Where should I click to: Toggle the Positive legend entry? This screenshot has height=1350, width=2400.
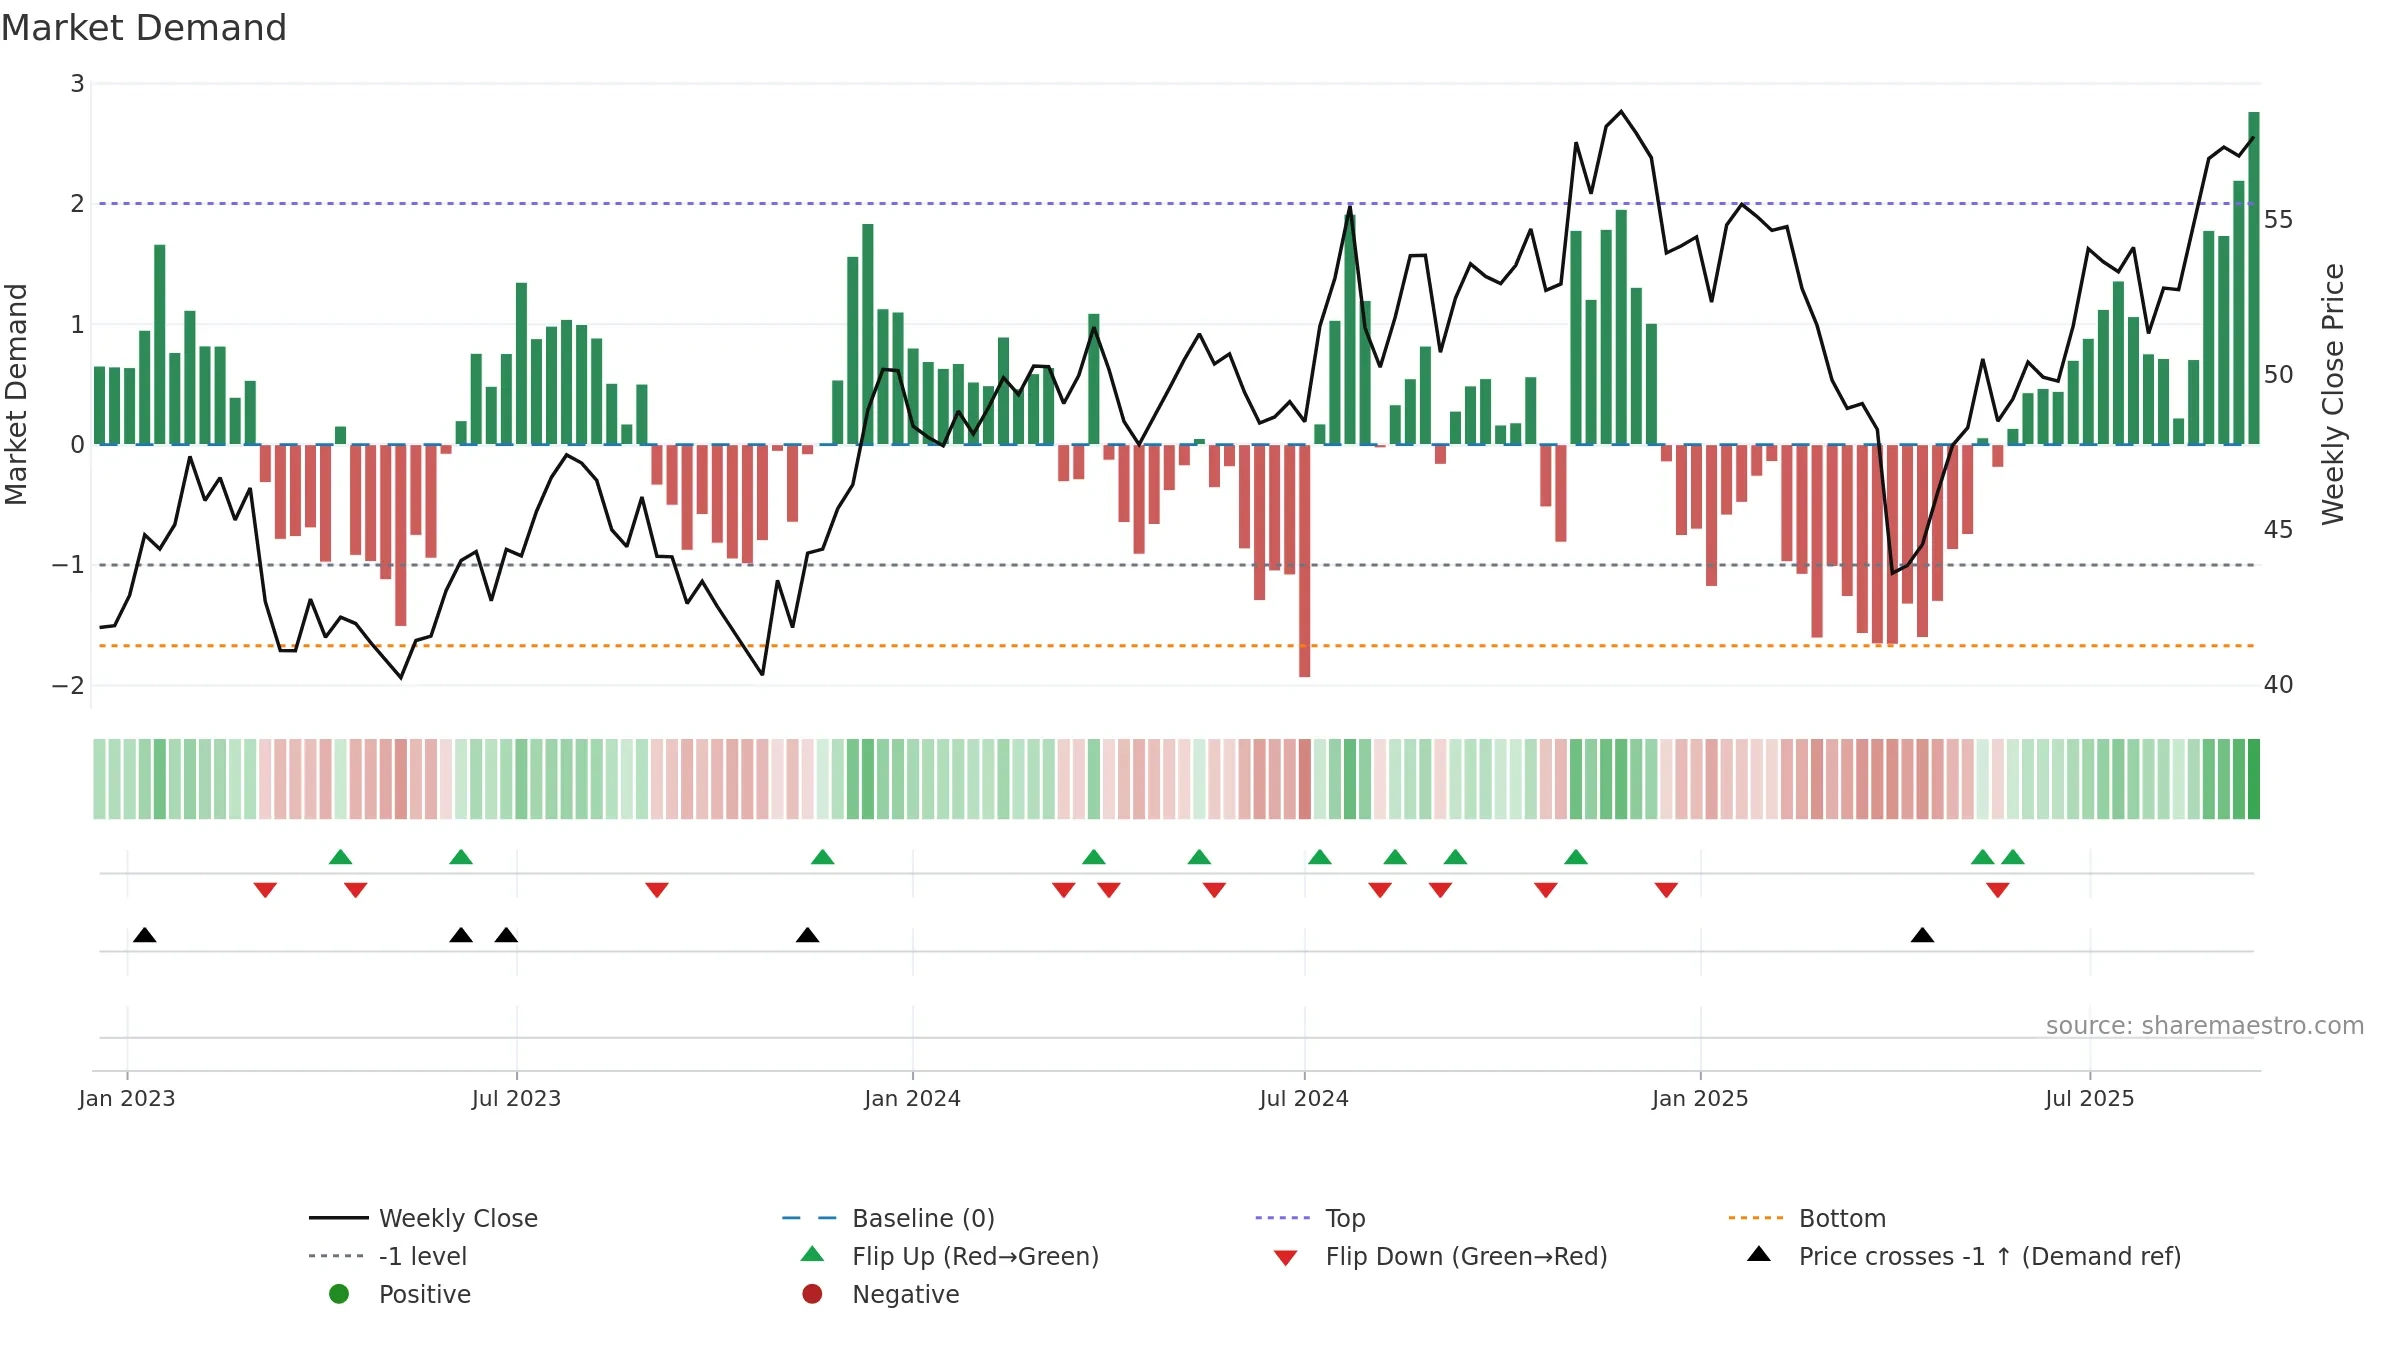(x=400, y=1294)
